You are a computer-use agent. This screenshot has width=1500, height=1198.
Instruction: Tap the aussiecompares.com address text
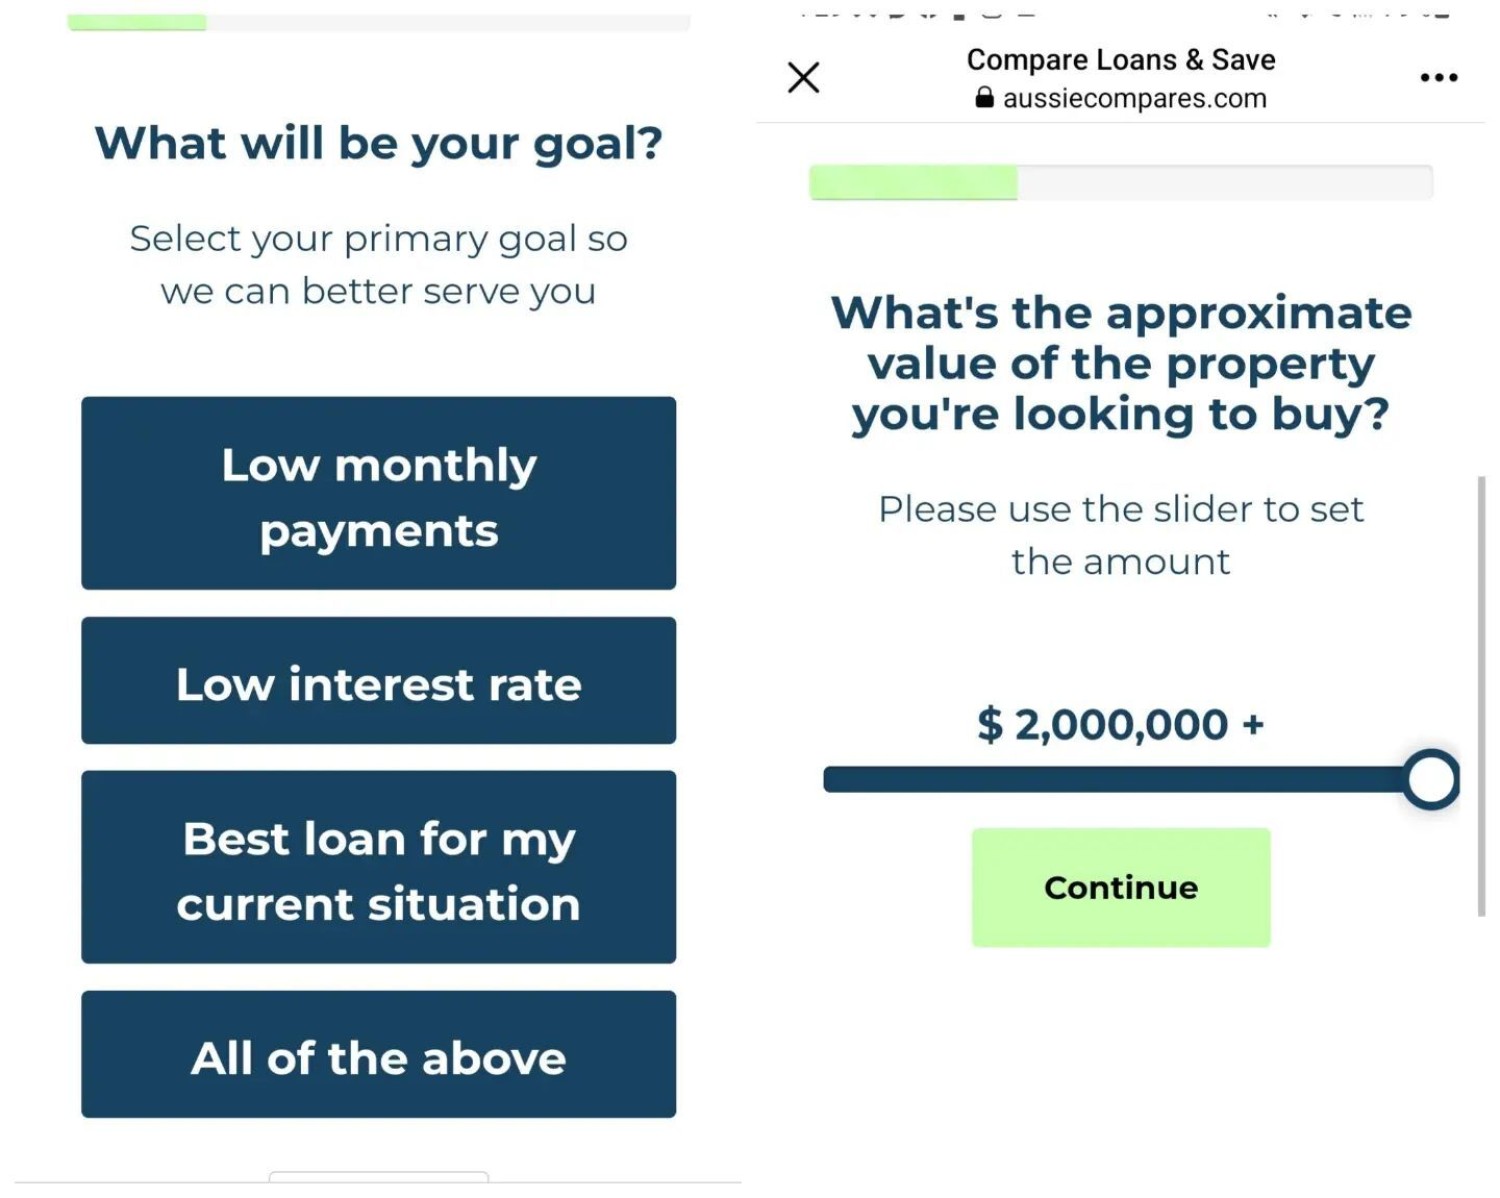pyautogui.click(x=1134, y=98)
